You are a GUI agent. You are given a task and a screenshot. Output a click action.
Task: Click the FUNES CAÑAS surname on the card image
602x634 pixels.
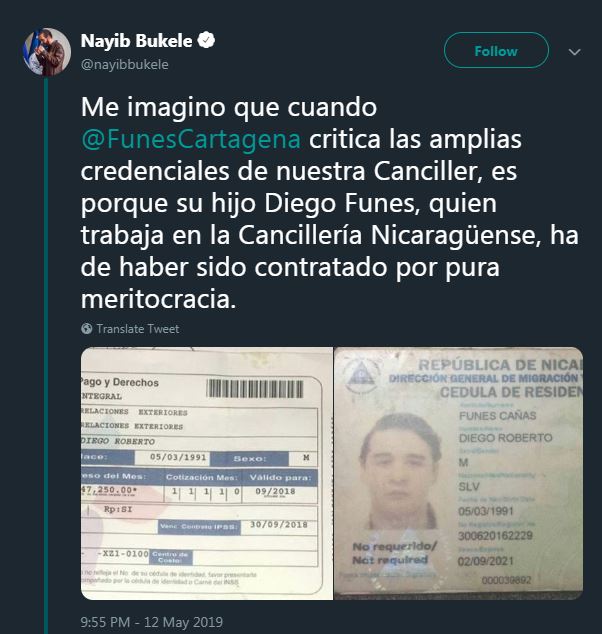497,416
